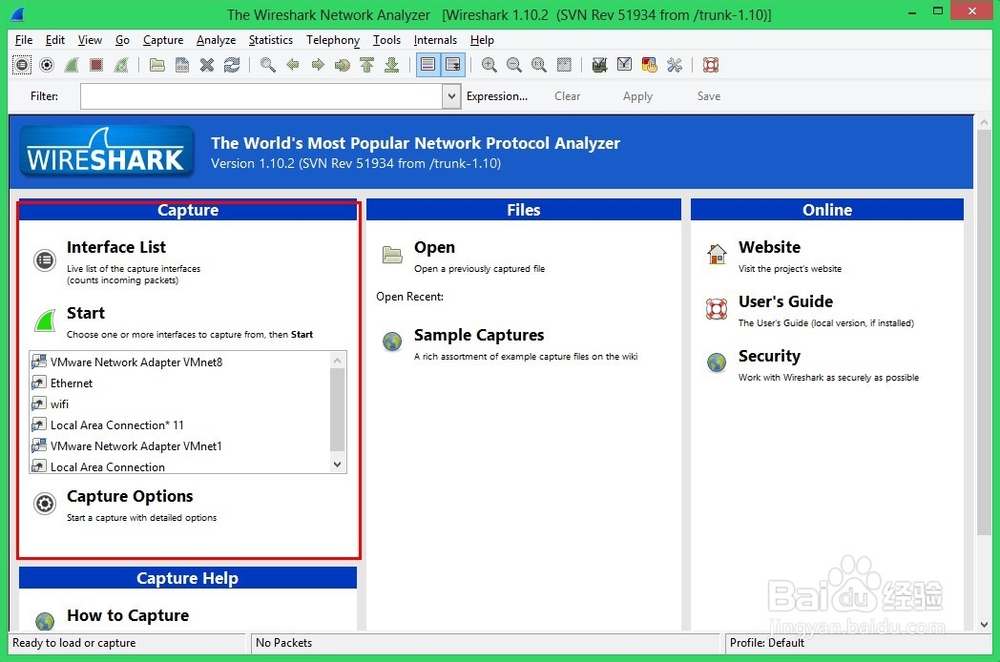1000x662 pixels.
Task: Open the Telephony menu
Action: [332, 40]
